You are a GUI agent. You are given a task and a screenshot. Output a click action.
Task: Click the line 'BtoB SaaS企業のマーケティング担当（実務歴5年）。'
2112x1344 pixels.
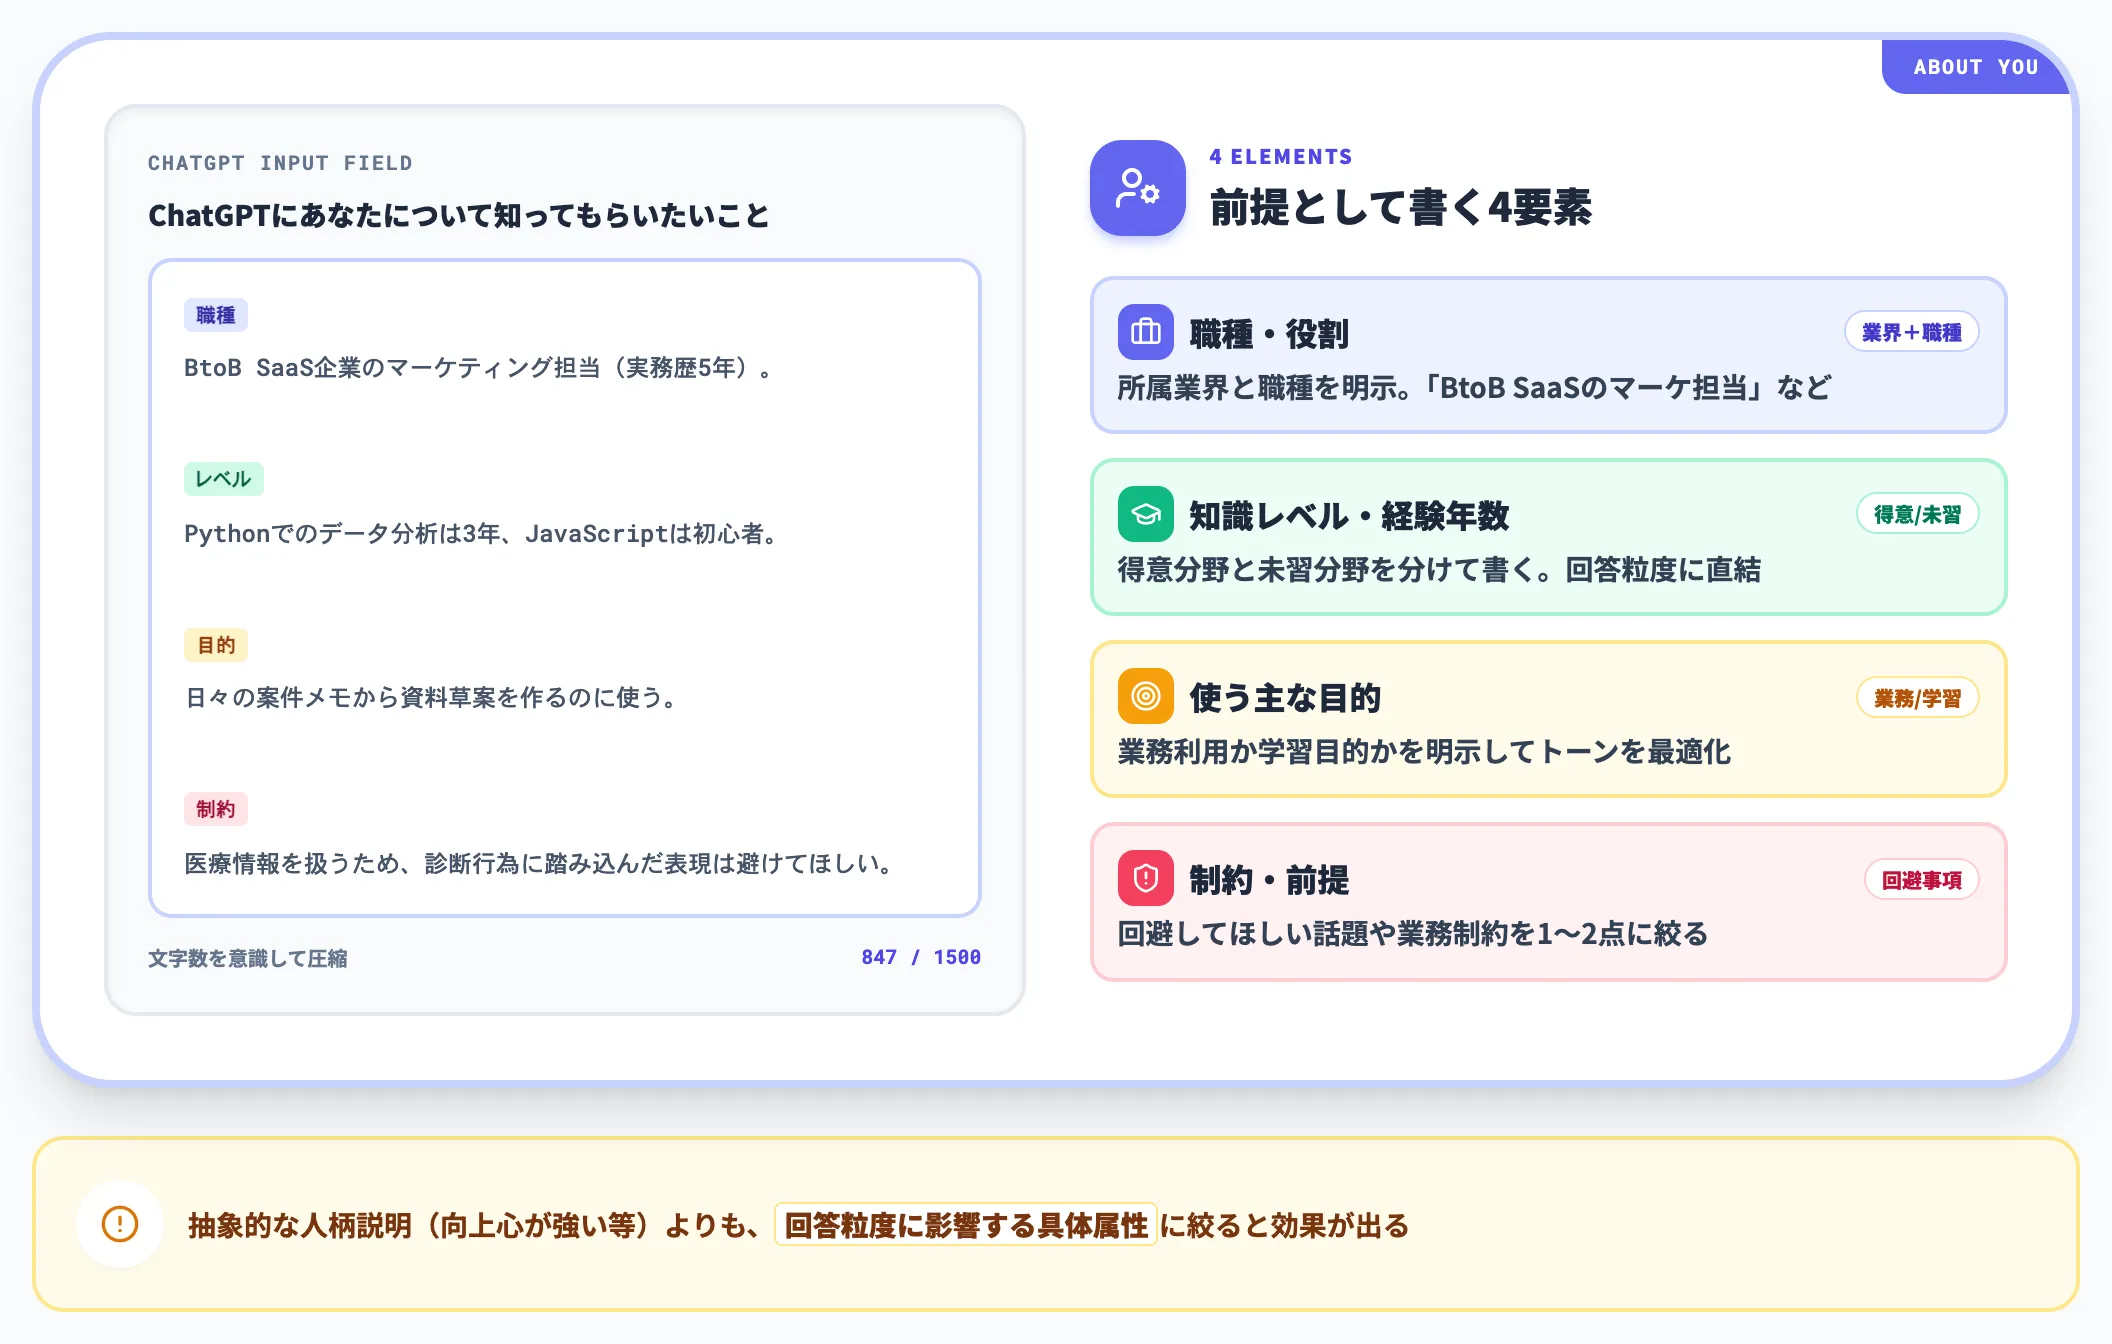point(478,368)
